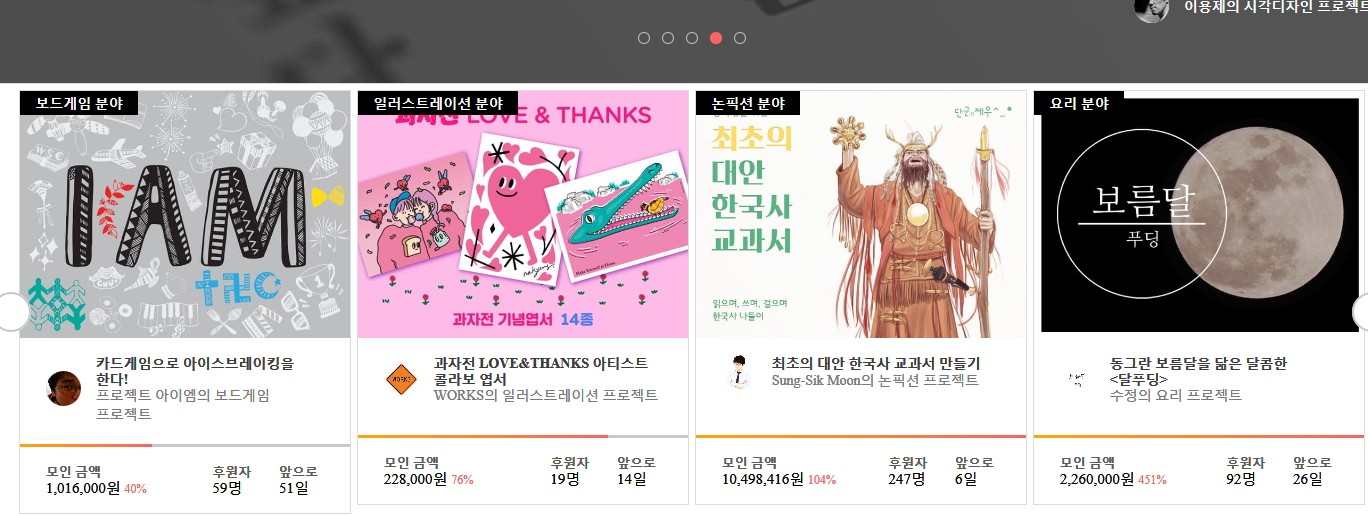
Task: Click 프로젝트 아이엠 creator avatar photo
Action: pos(64,388)
